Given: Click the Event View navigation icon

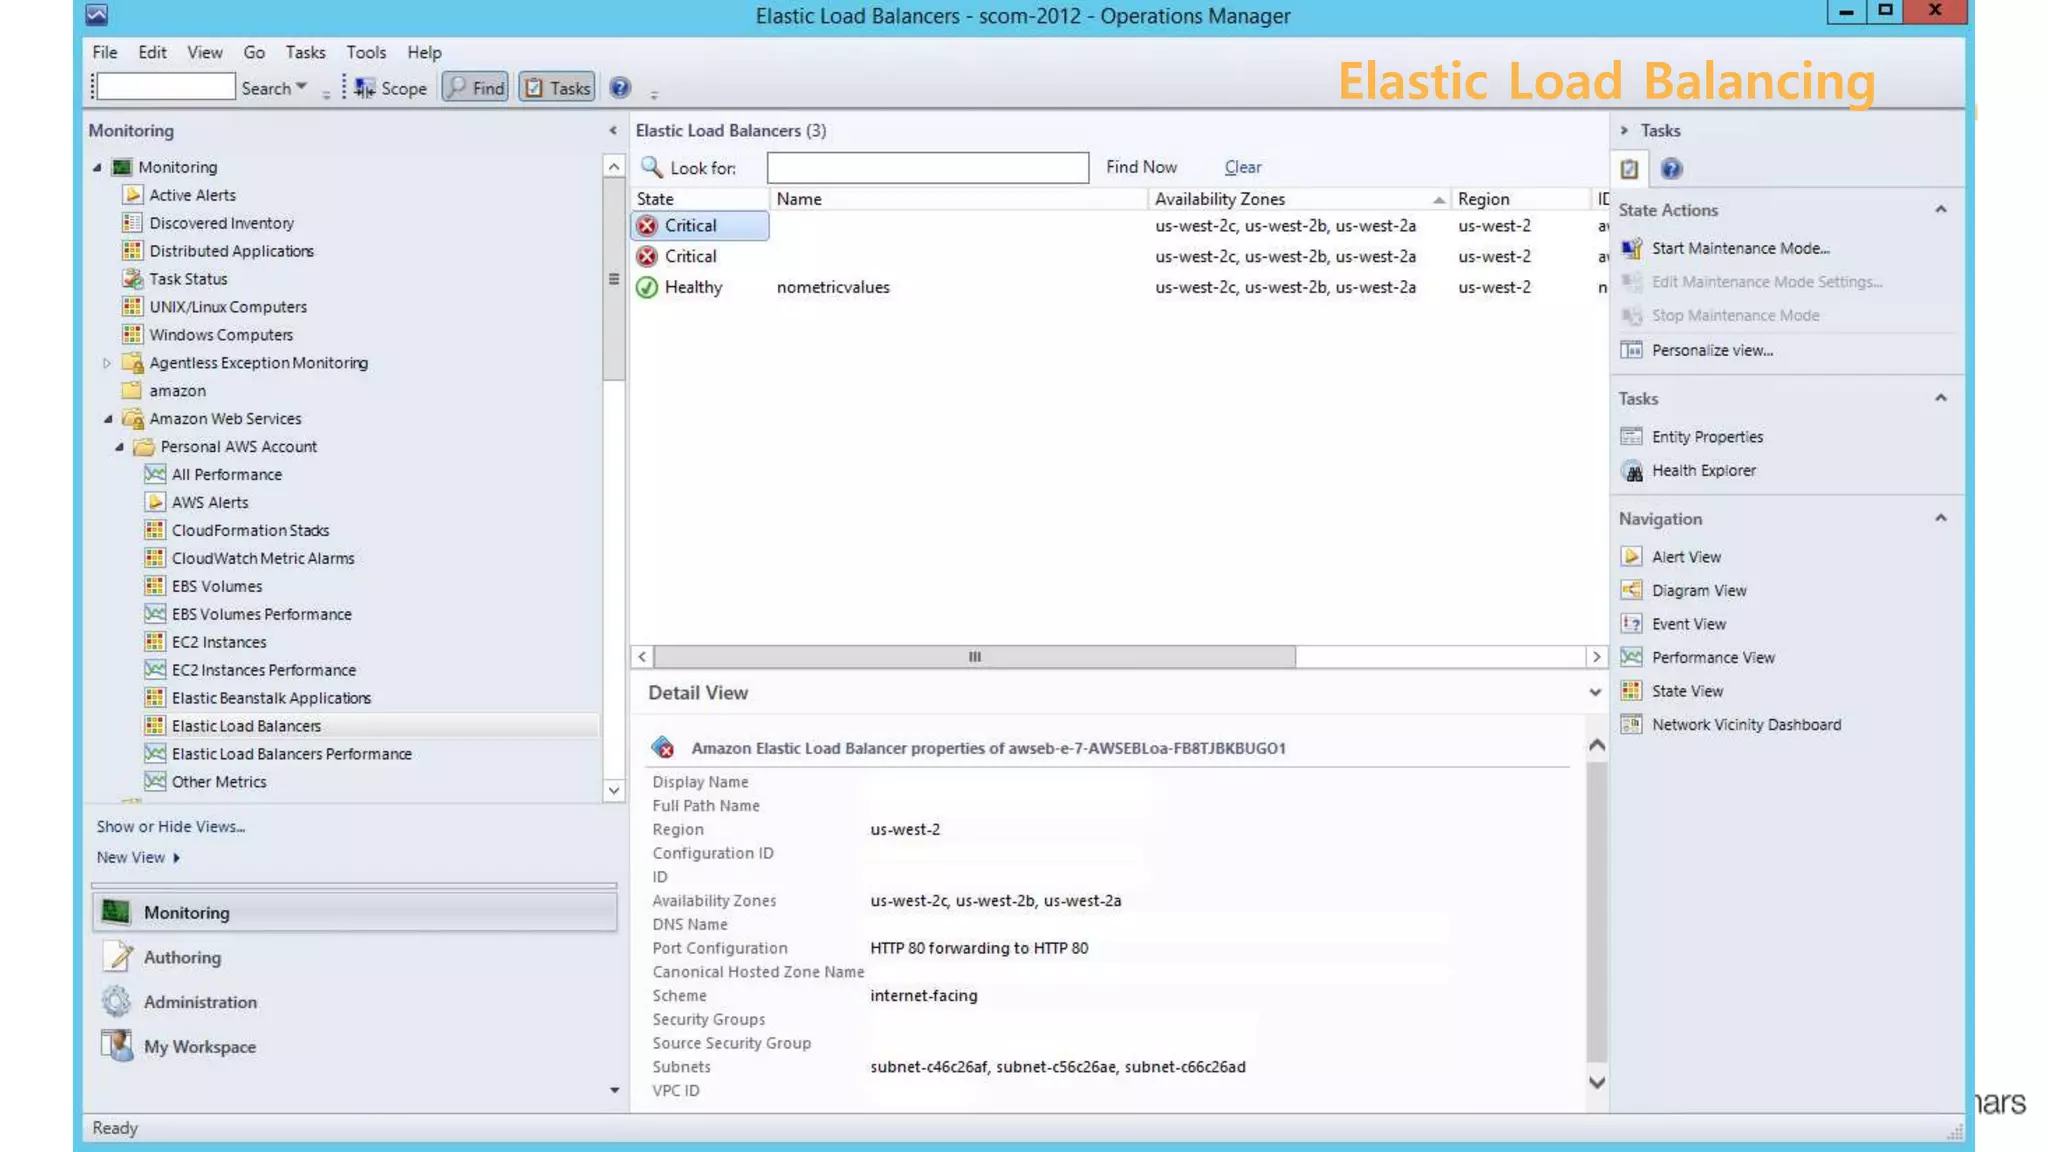Looking at the screenshot, I should tap(1631, 623).
